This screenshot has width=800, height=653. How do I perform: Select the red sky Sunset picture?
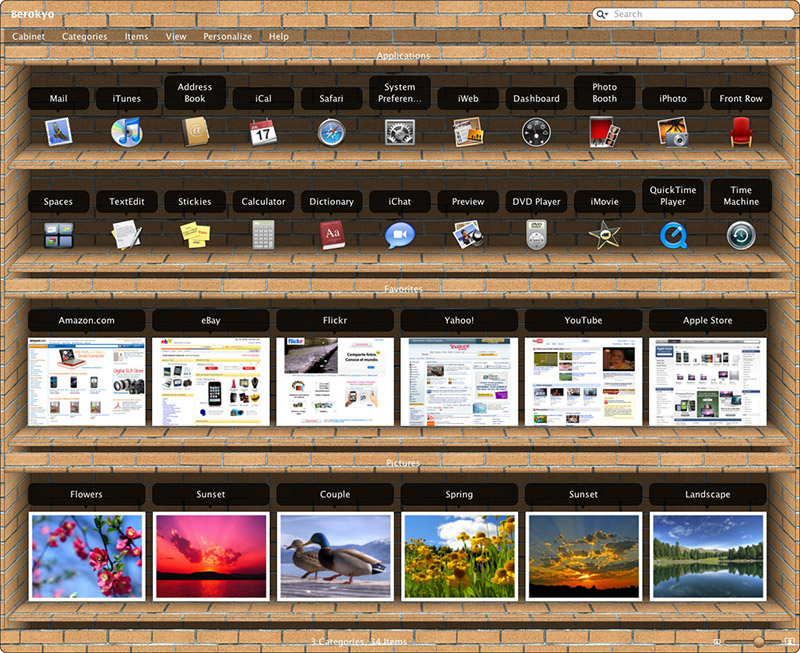pyautogui.click(x=211, y=557)
